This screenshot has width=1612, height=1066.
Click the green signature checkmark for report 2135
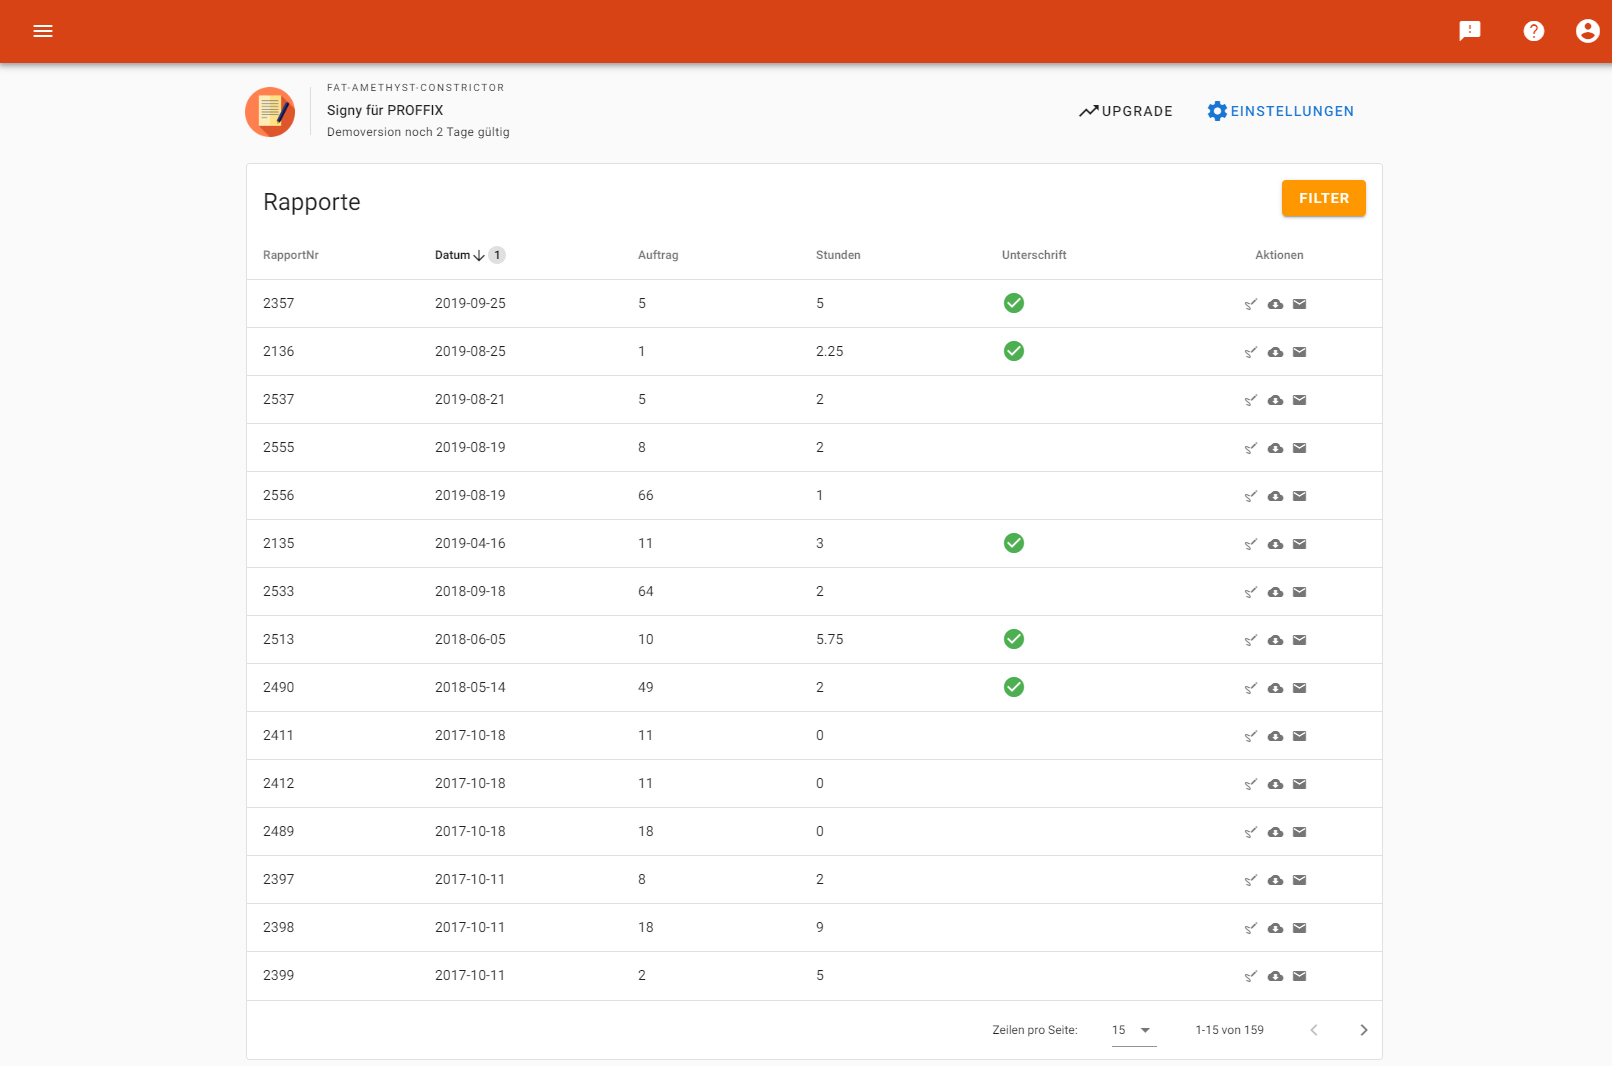[x=1013, y=543]
